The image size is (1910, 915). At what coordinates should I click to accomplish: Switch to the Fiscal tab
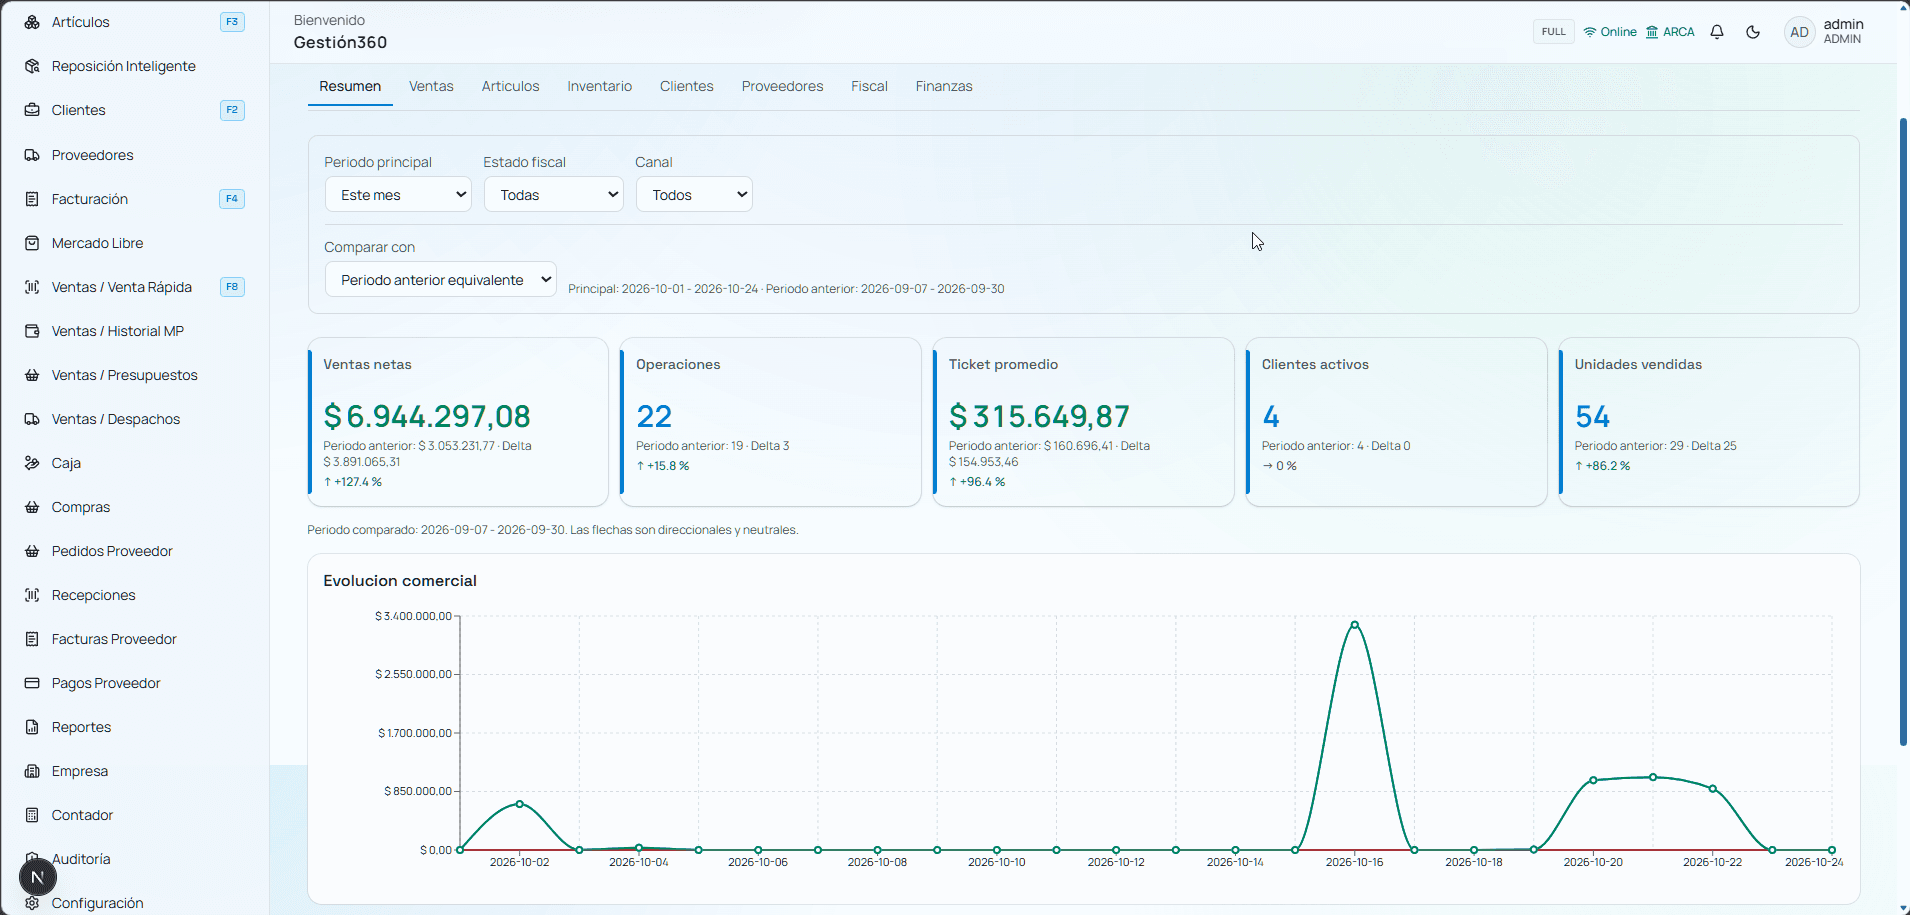[x=869, y=86]
